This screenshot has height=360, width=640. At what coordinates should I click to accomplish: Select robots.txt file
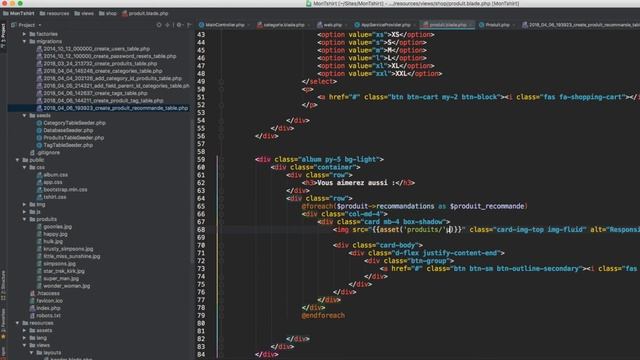coord(45,316)
